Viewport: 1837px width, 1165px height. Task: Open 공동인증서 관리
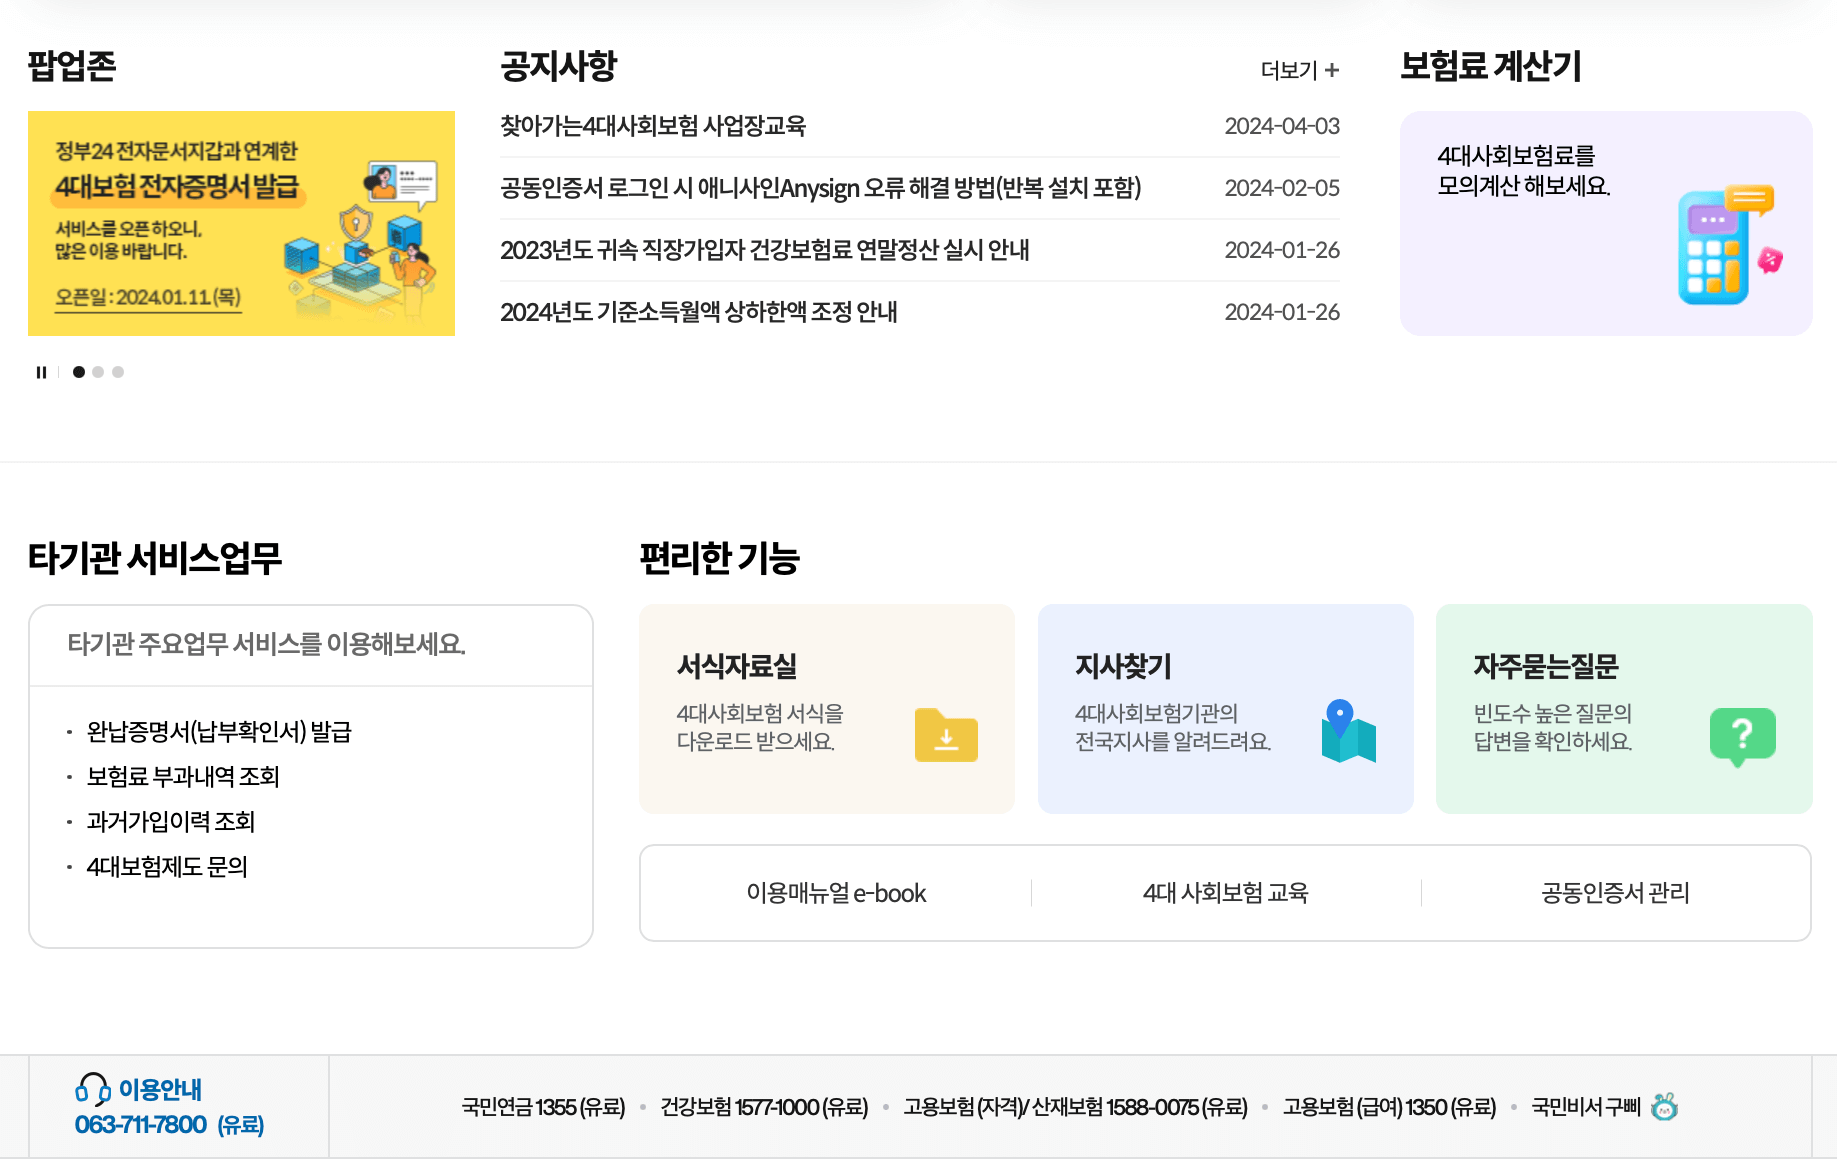tap(1615, 893)
